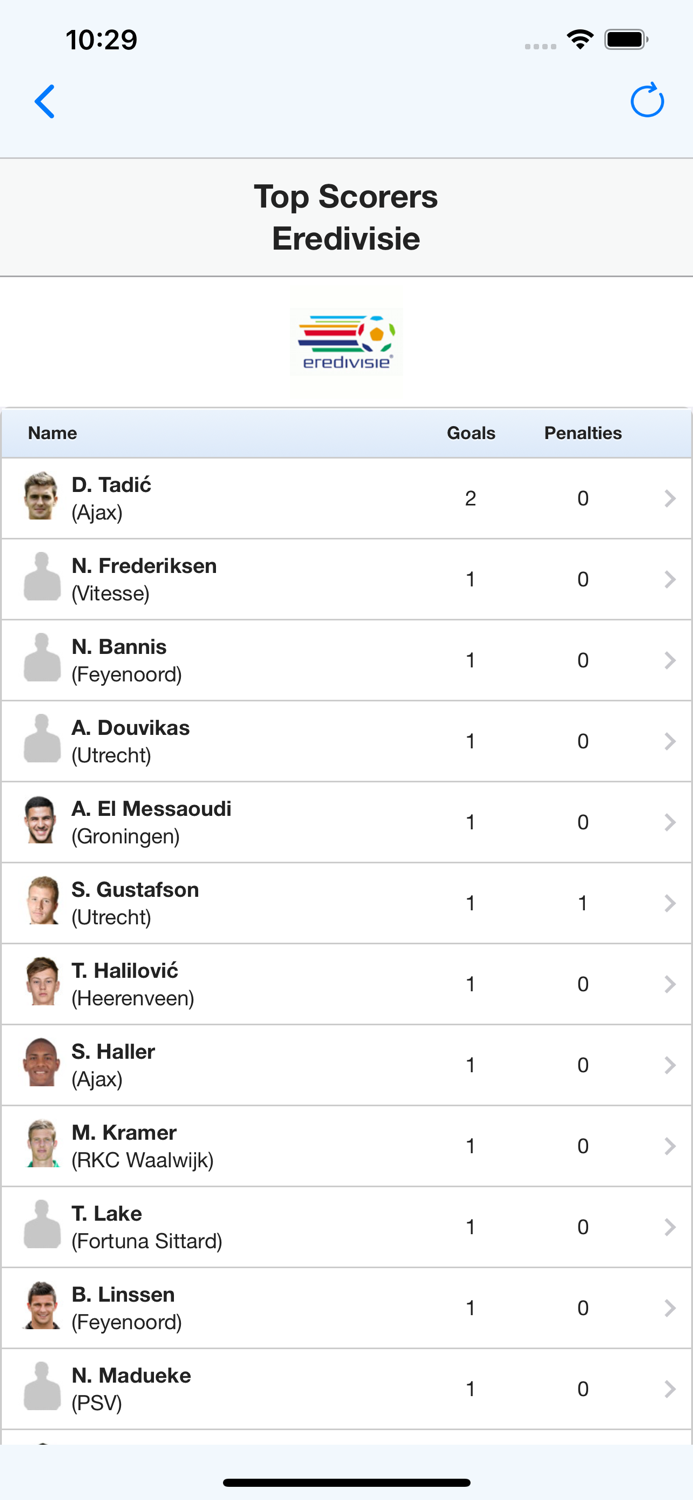Open B. Linssen's detail arrow
This screenshot has width=693, height=1500.
coord(669,1307)
